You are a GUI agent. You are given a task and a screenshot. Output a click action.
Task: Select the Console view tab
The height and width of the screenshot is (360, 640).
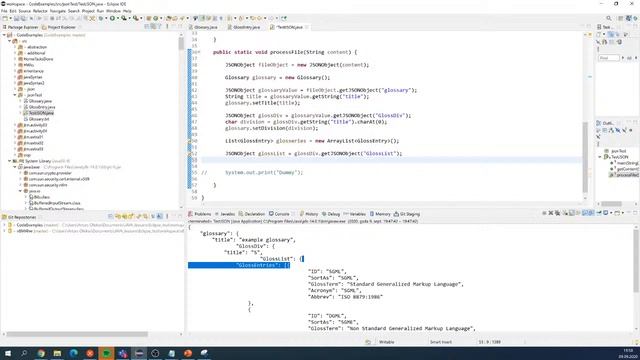click(x=279, y=214)
